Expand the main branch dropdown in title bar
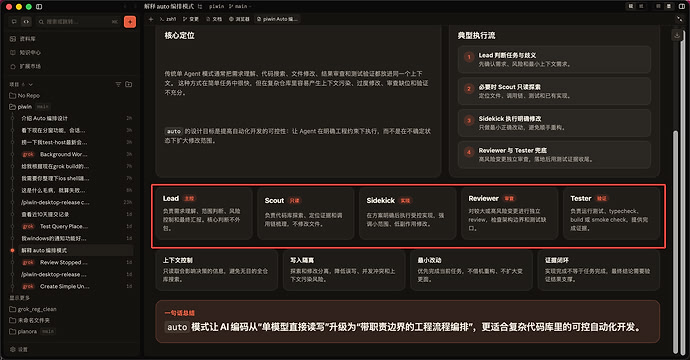Viewport: 690px width, 360px height. (240, 7)
